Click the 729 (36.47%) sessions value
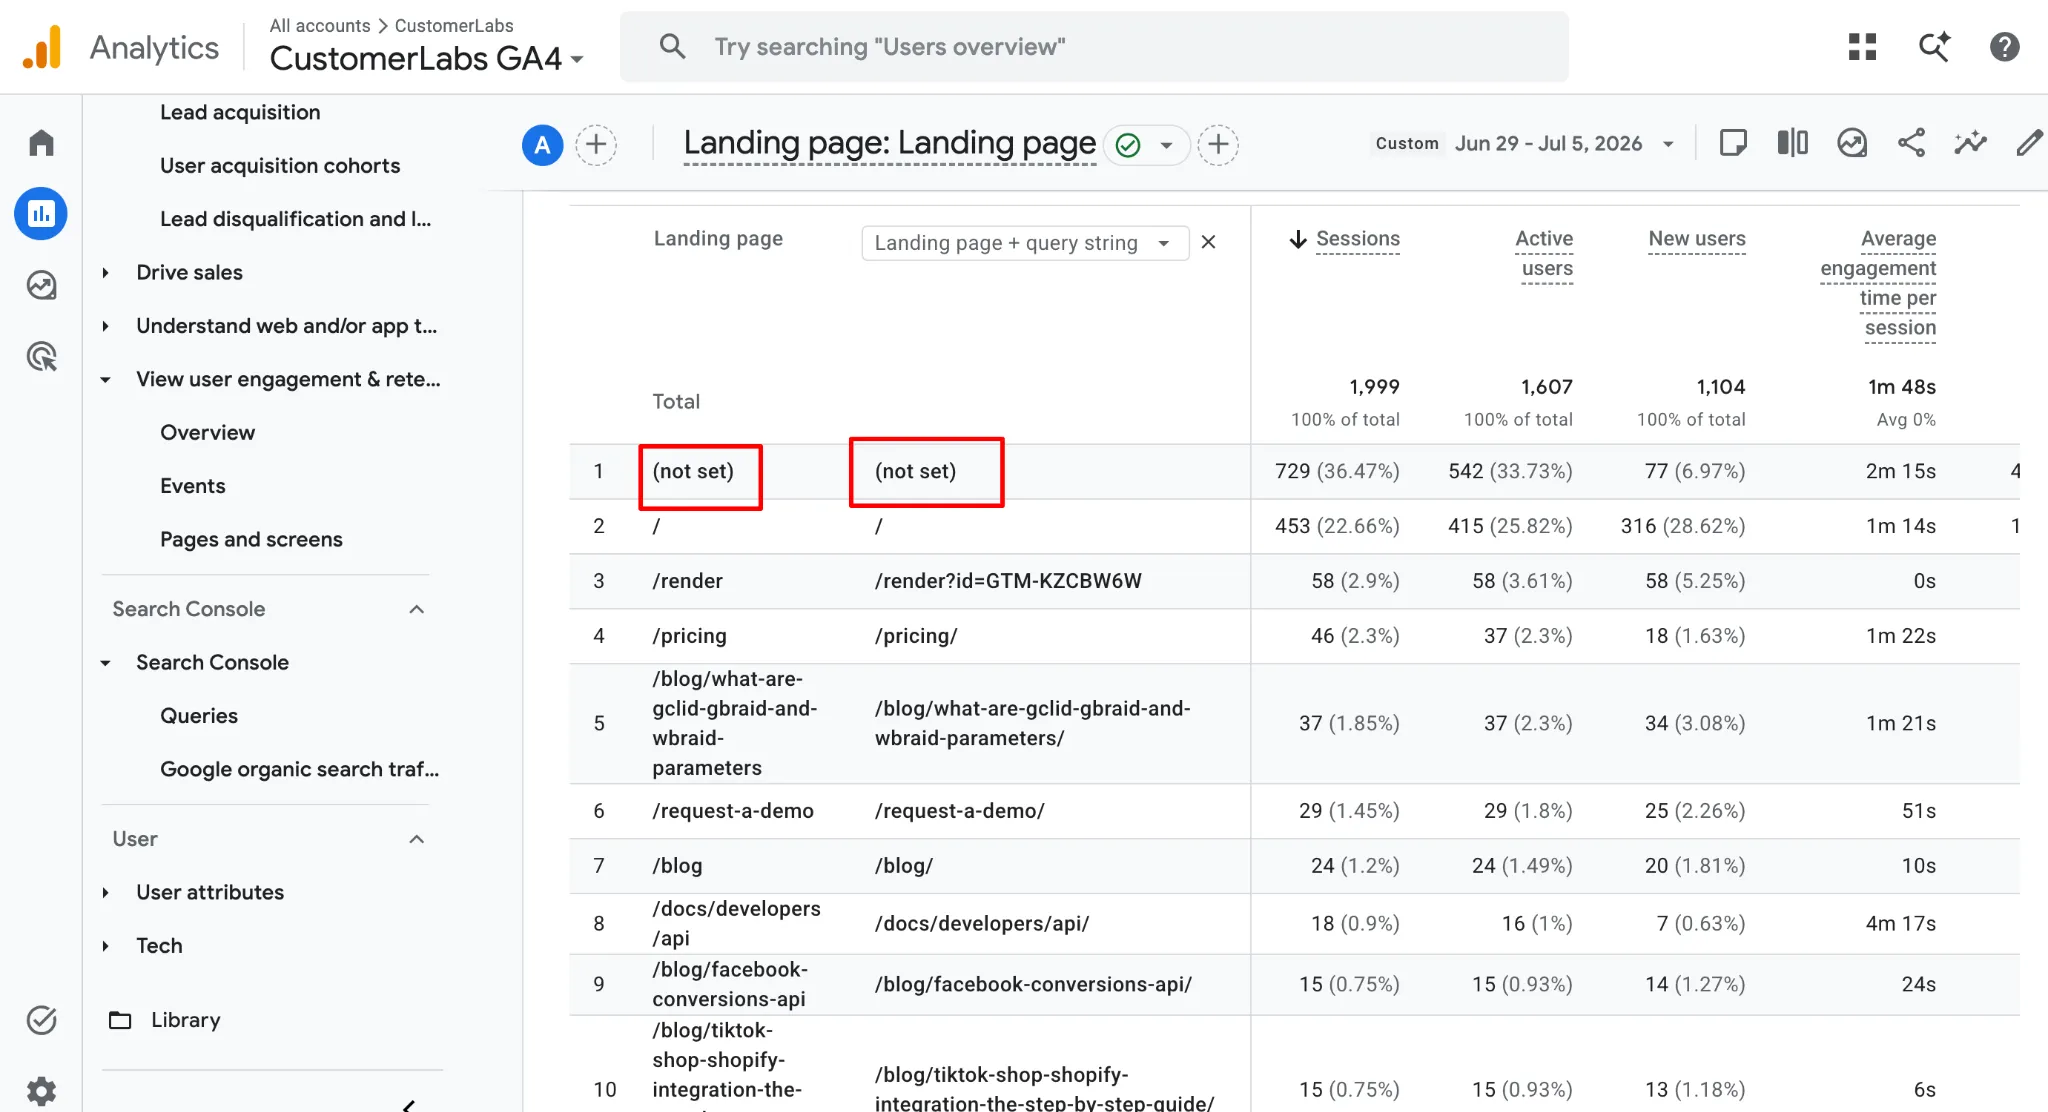Image resolution: width=2048 pixels, height=1112 pixels. click(x=1337, y=471)
